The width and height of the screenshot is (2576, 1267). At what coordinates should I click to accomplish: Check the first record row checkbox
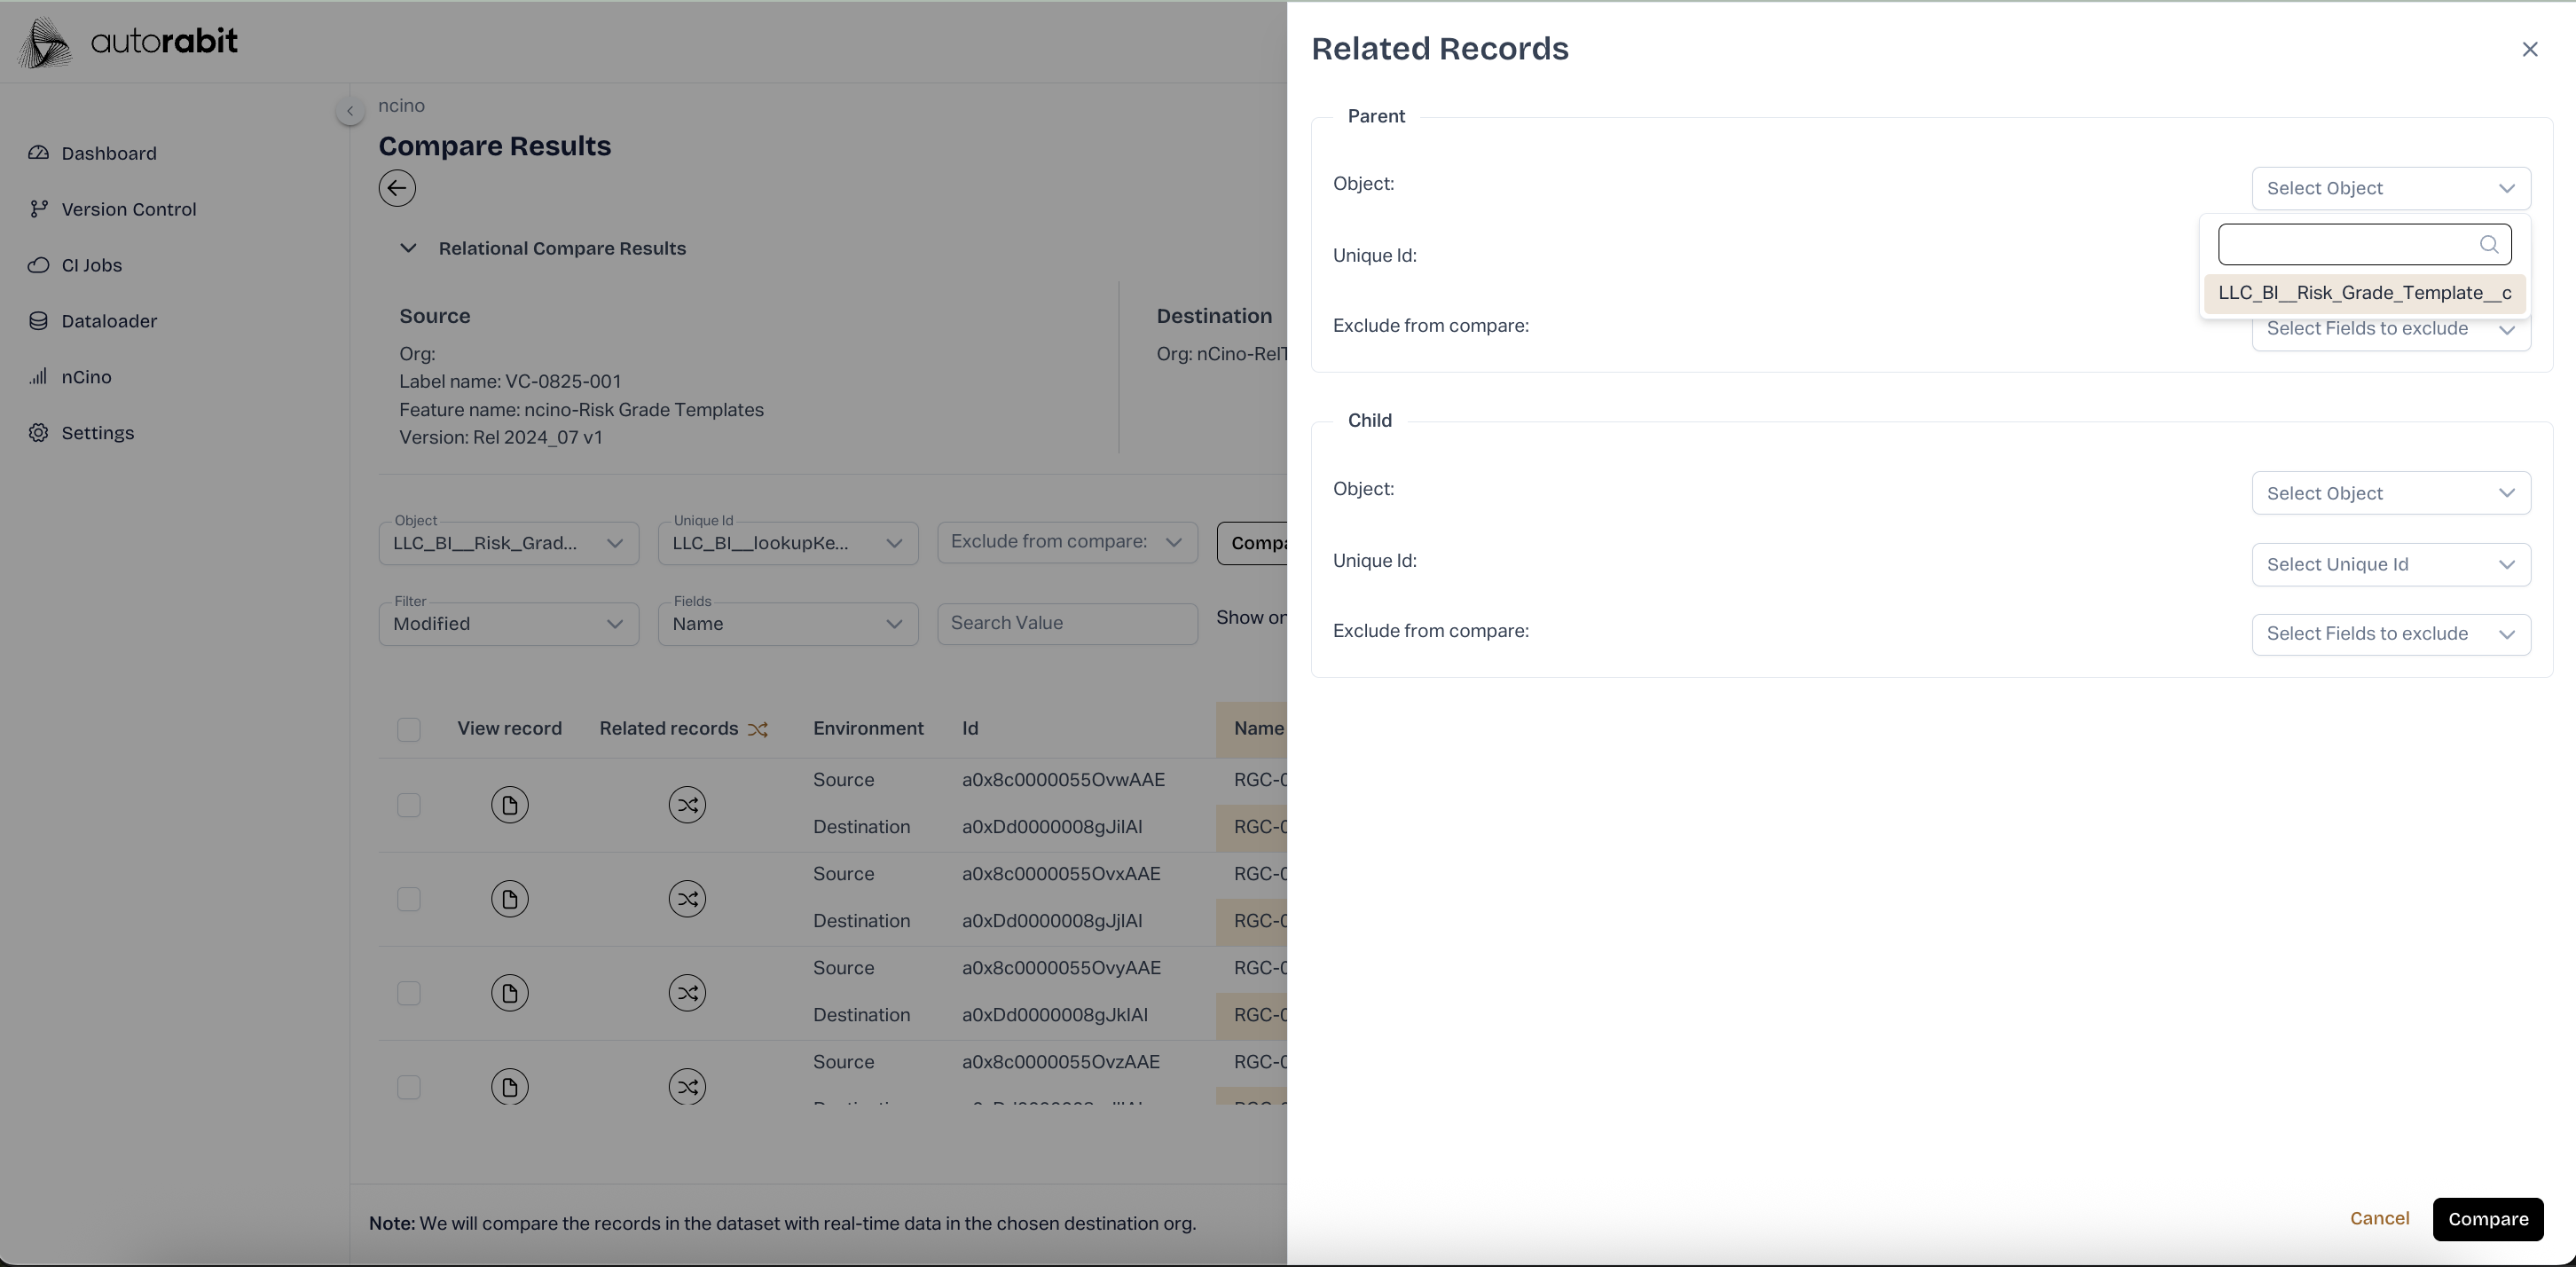click(409, 805)
